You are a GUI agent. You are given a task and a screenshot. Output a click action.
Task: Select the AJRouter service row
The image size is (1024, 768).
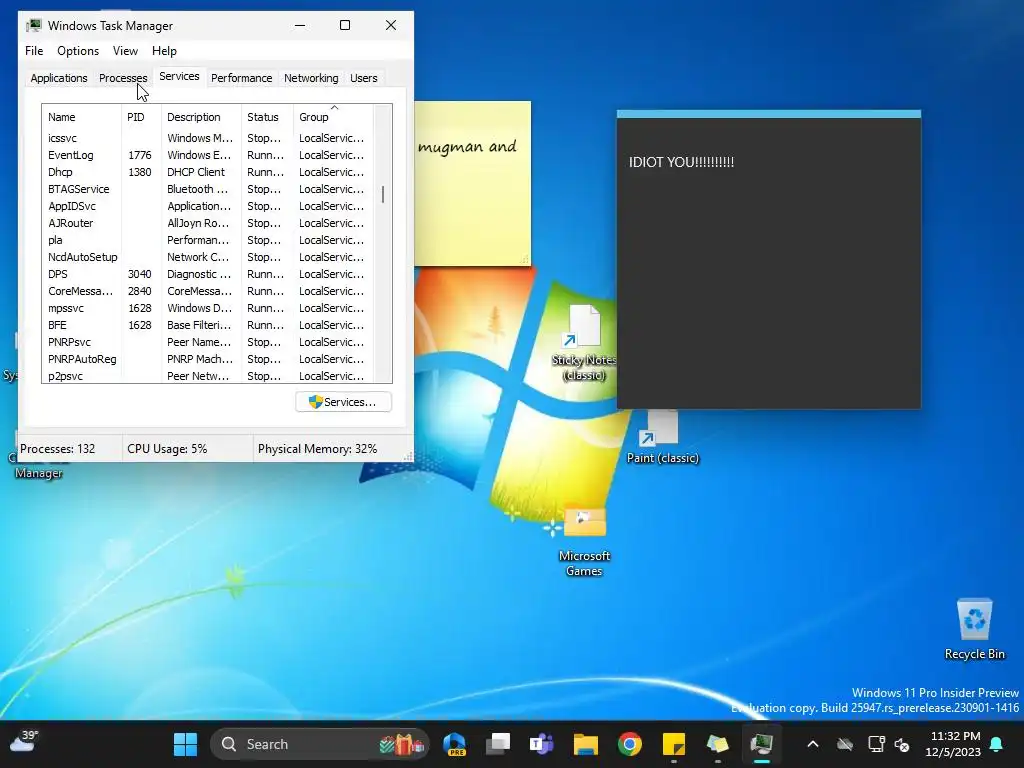[x=208, y=223]
